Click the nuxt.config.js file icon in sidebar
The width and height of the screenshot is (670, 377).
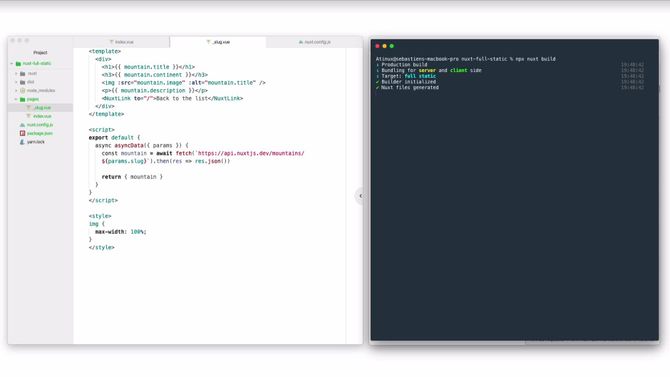coord(22,125)
